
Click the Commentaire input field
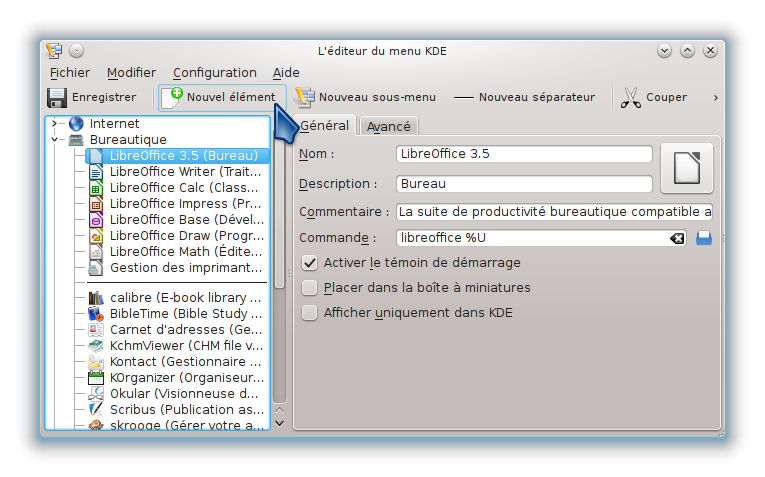(x=555, y=212)
